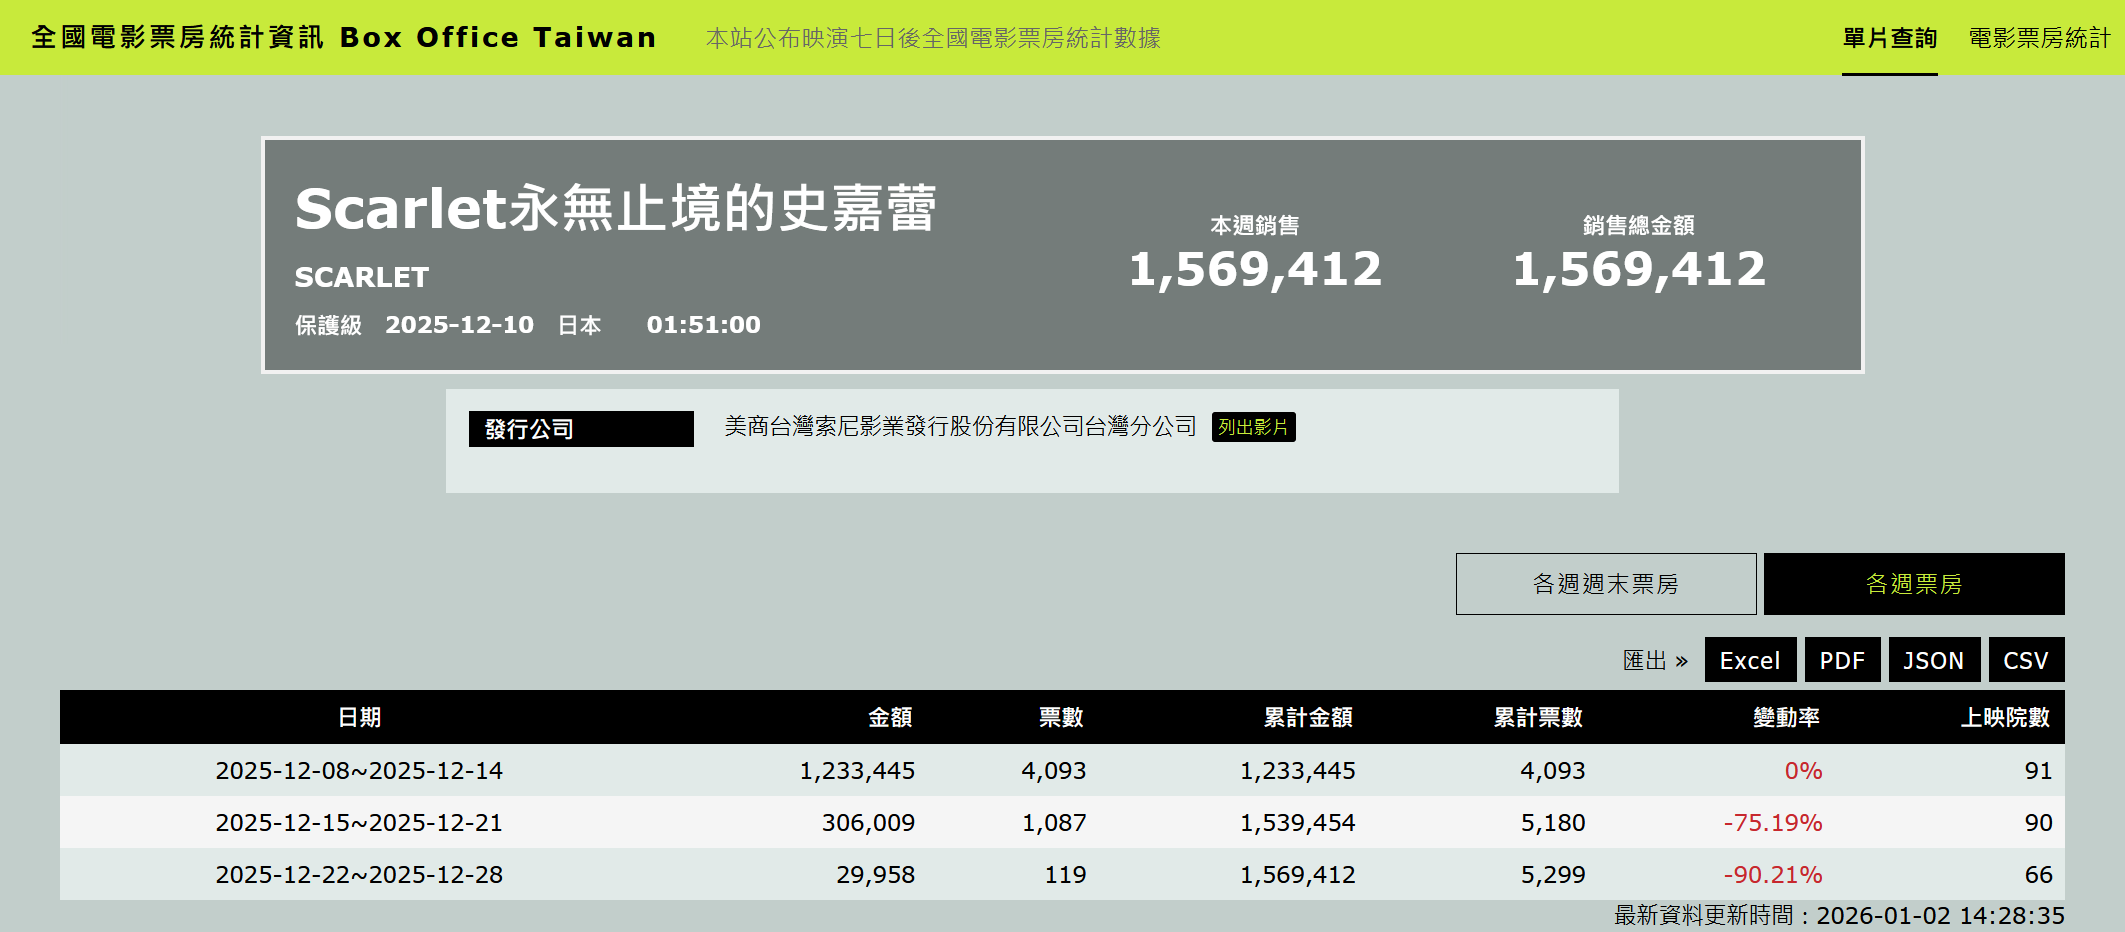Download the data in JSON format
2125x932 pixels.
tap(1933, 660)
